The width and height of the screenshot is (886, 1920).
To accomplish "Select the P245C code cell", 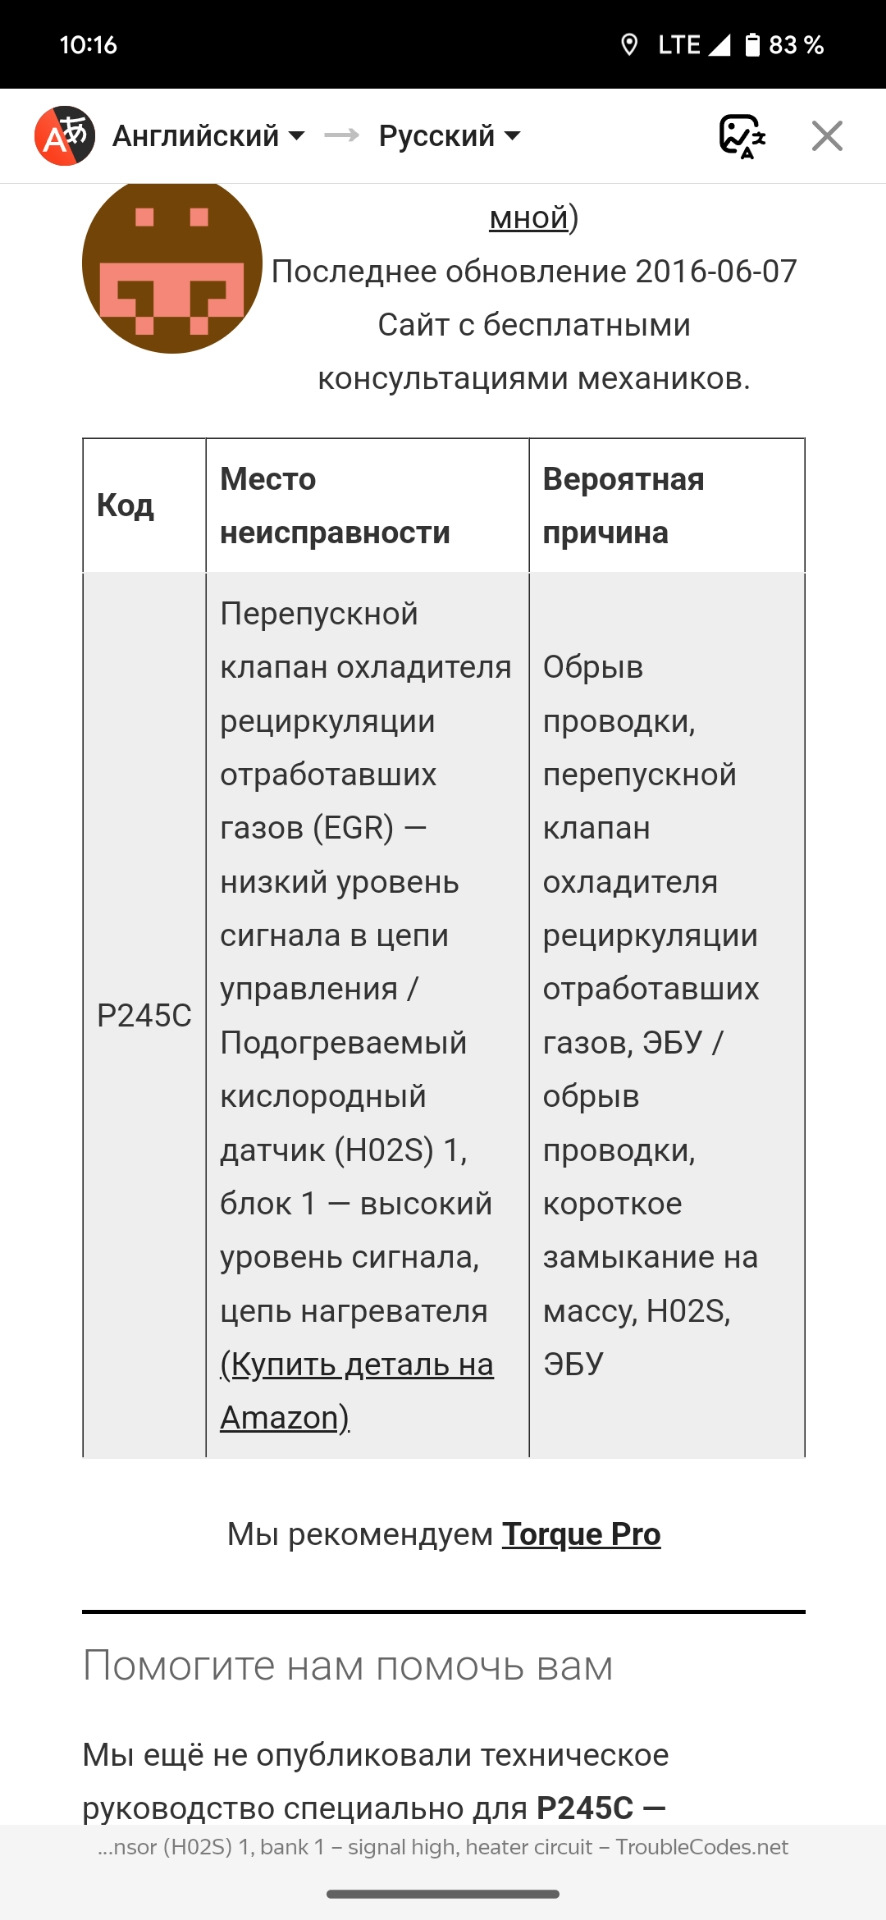I will [145, 1014].
